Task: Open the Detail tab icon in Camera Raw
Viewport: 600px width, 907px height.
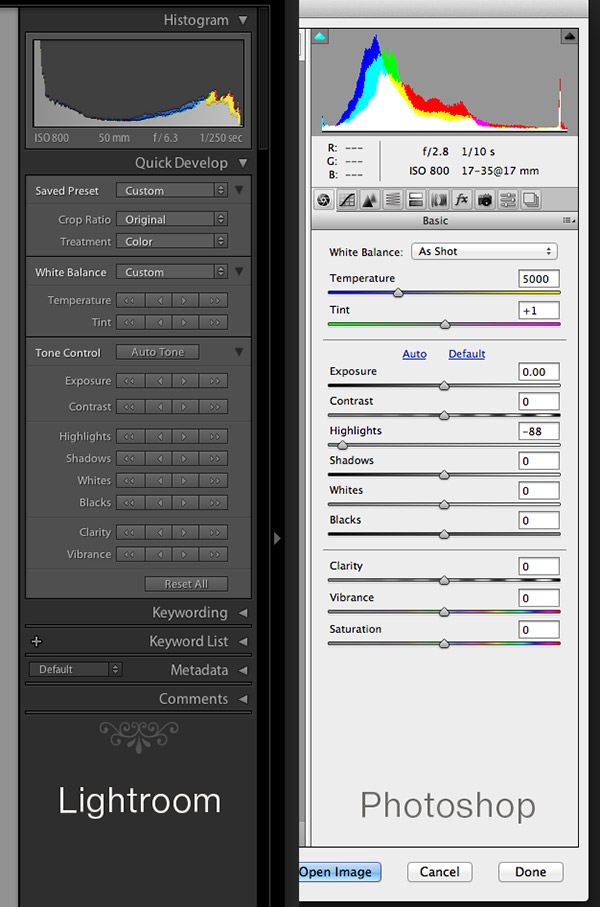Action: point(370,200)
